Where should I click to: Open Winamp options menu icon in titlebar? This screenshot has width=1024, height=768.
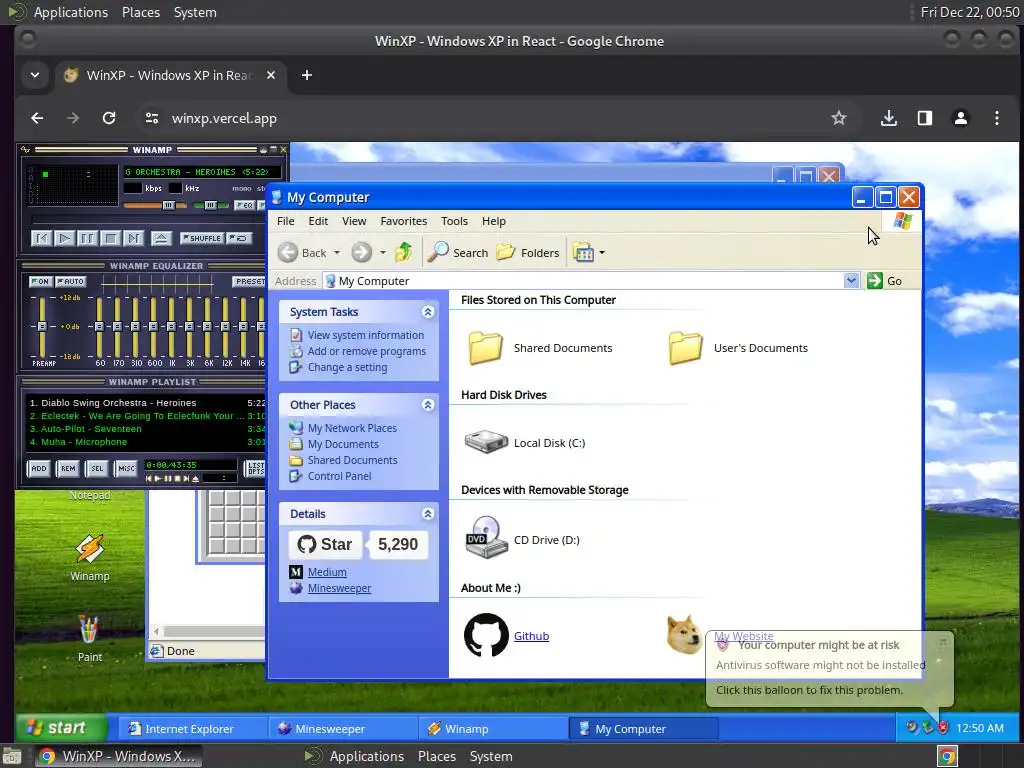tap(25, 150)
